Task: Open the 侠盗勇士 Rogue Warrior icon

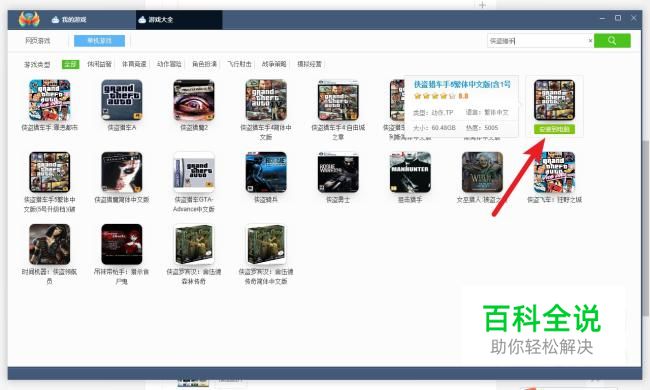Action: coord(338,172)
